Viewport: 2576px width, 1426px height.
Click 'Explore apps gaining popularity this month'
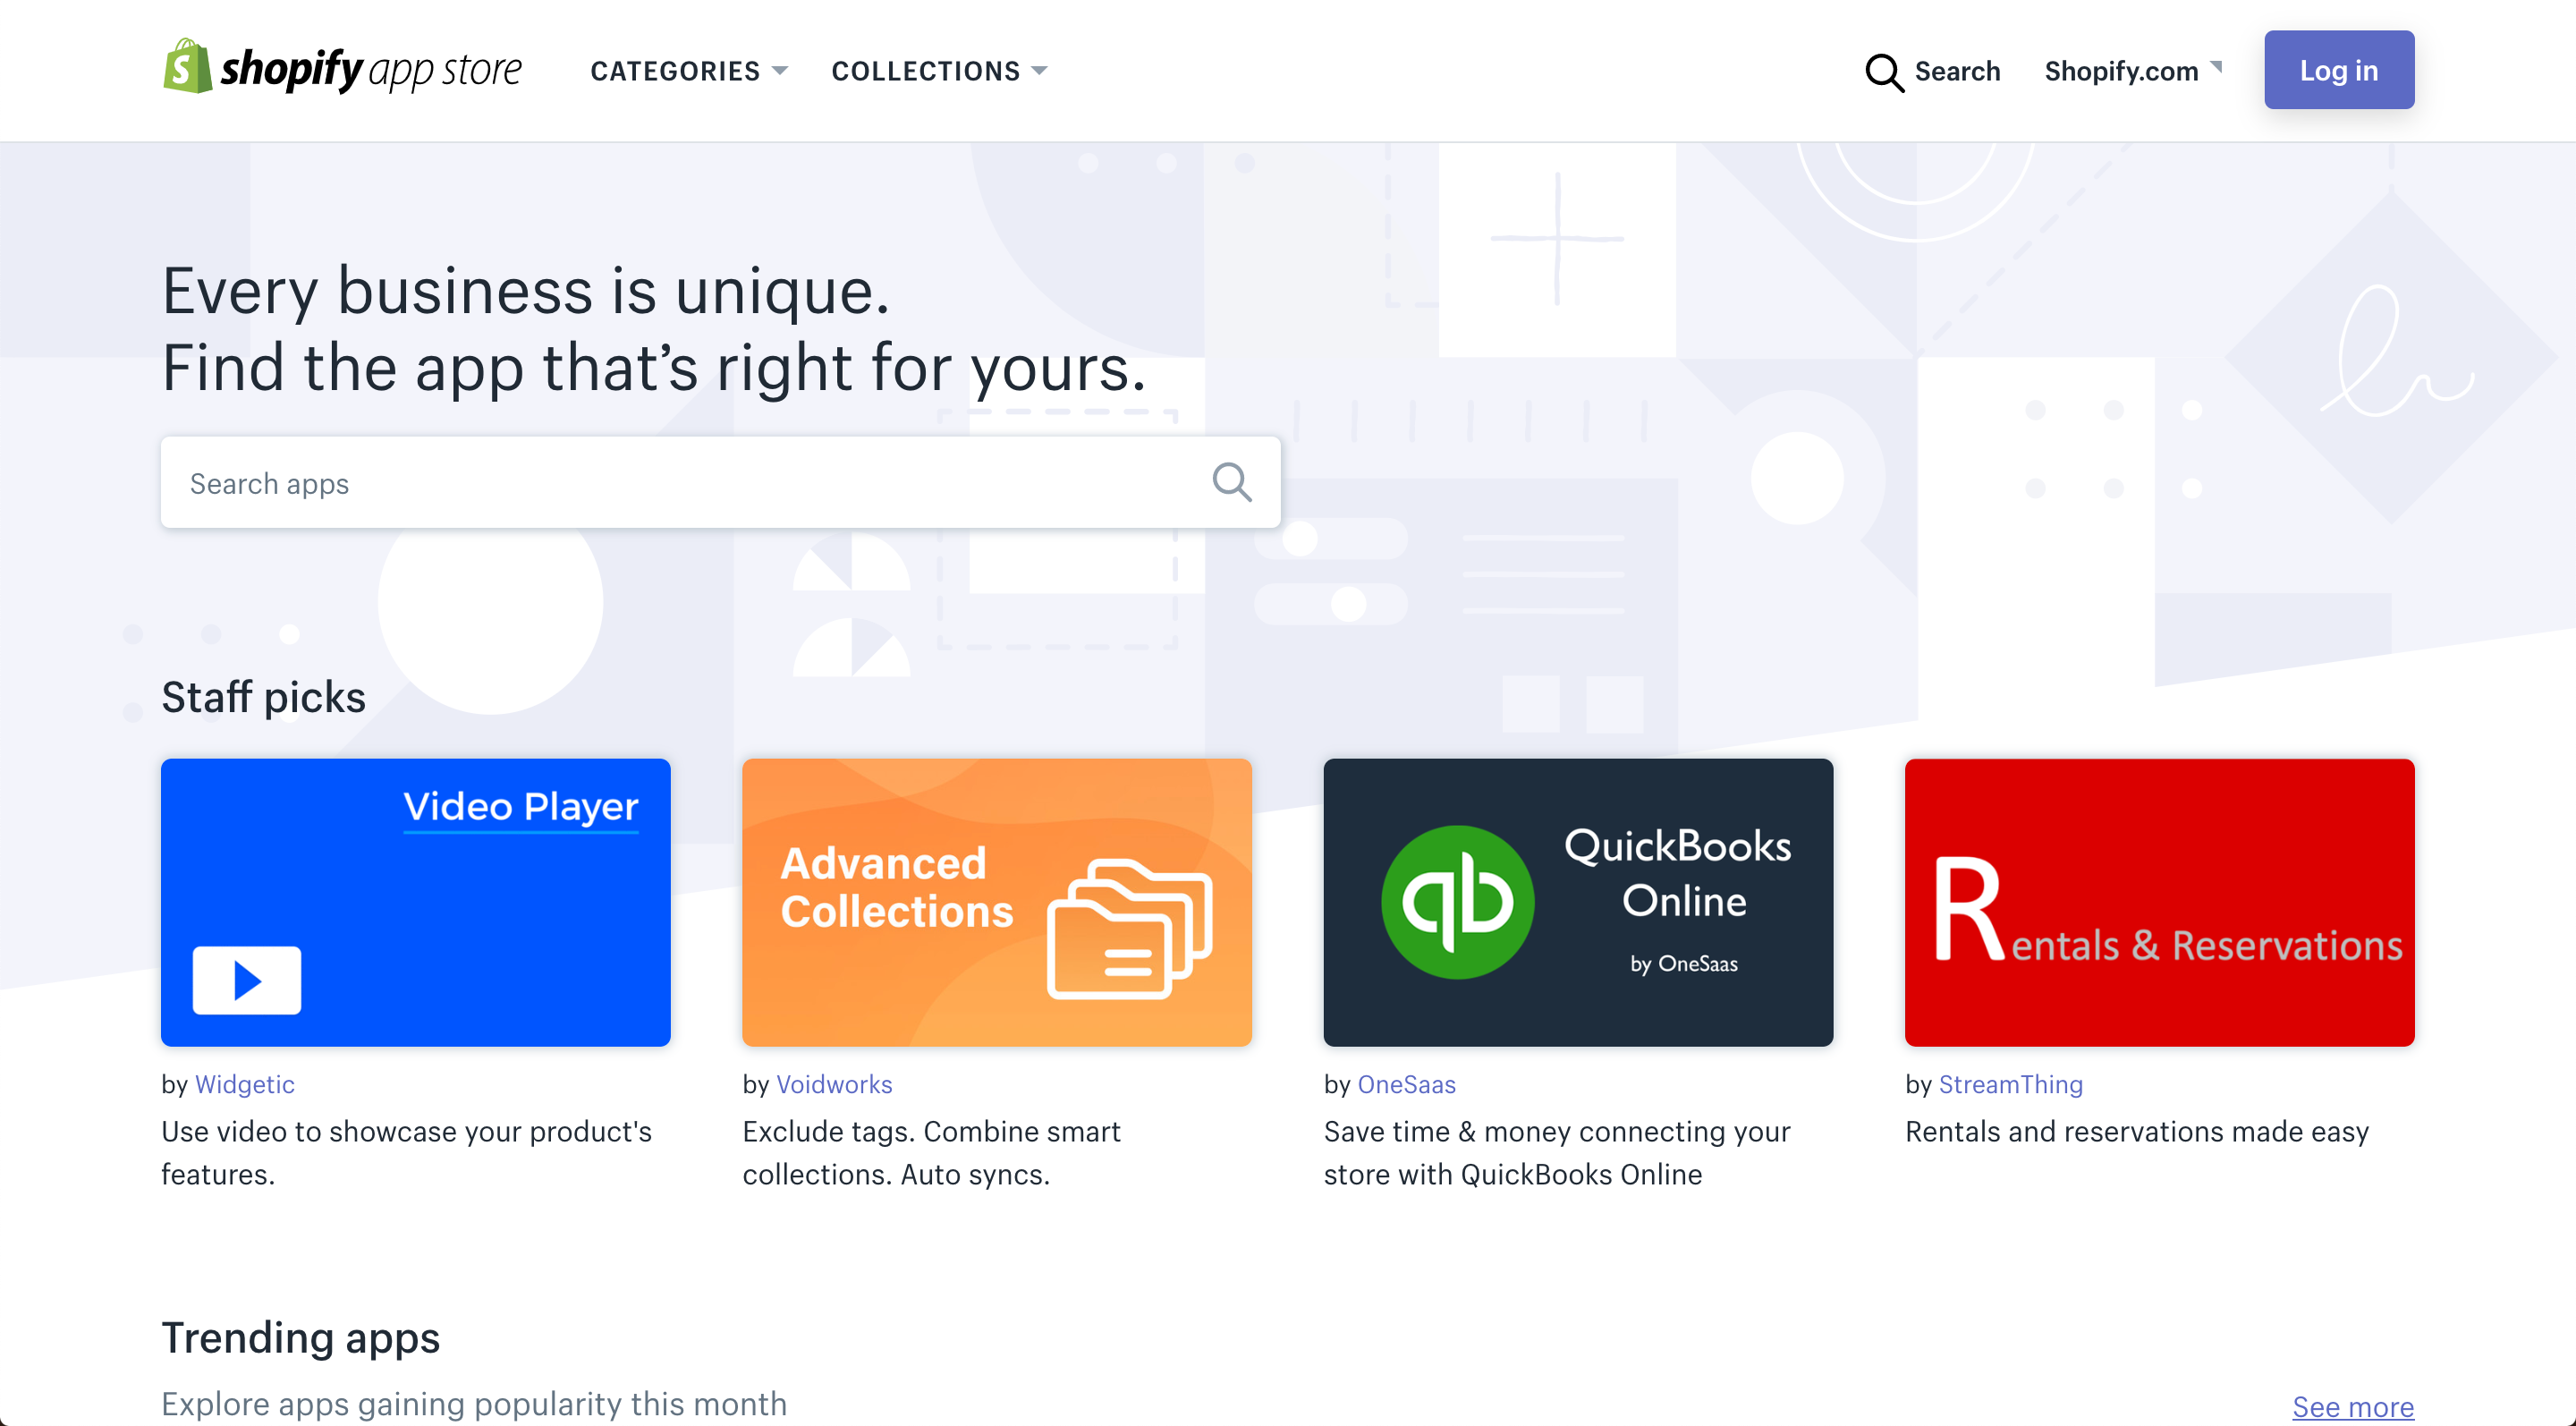[474, 1404]
